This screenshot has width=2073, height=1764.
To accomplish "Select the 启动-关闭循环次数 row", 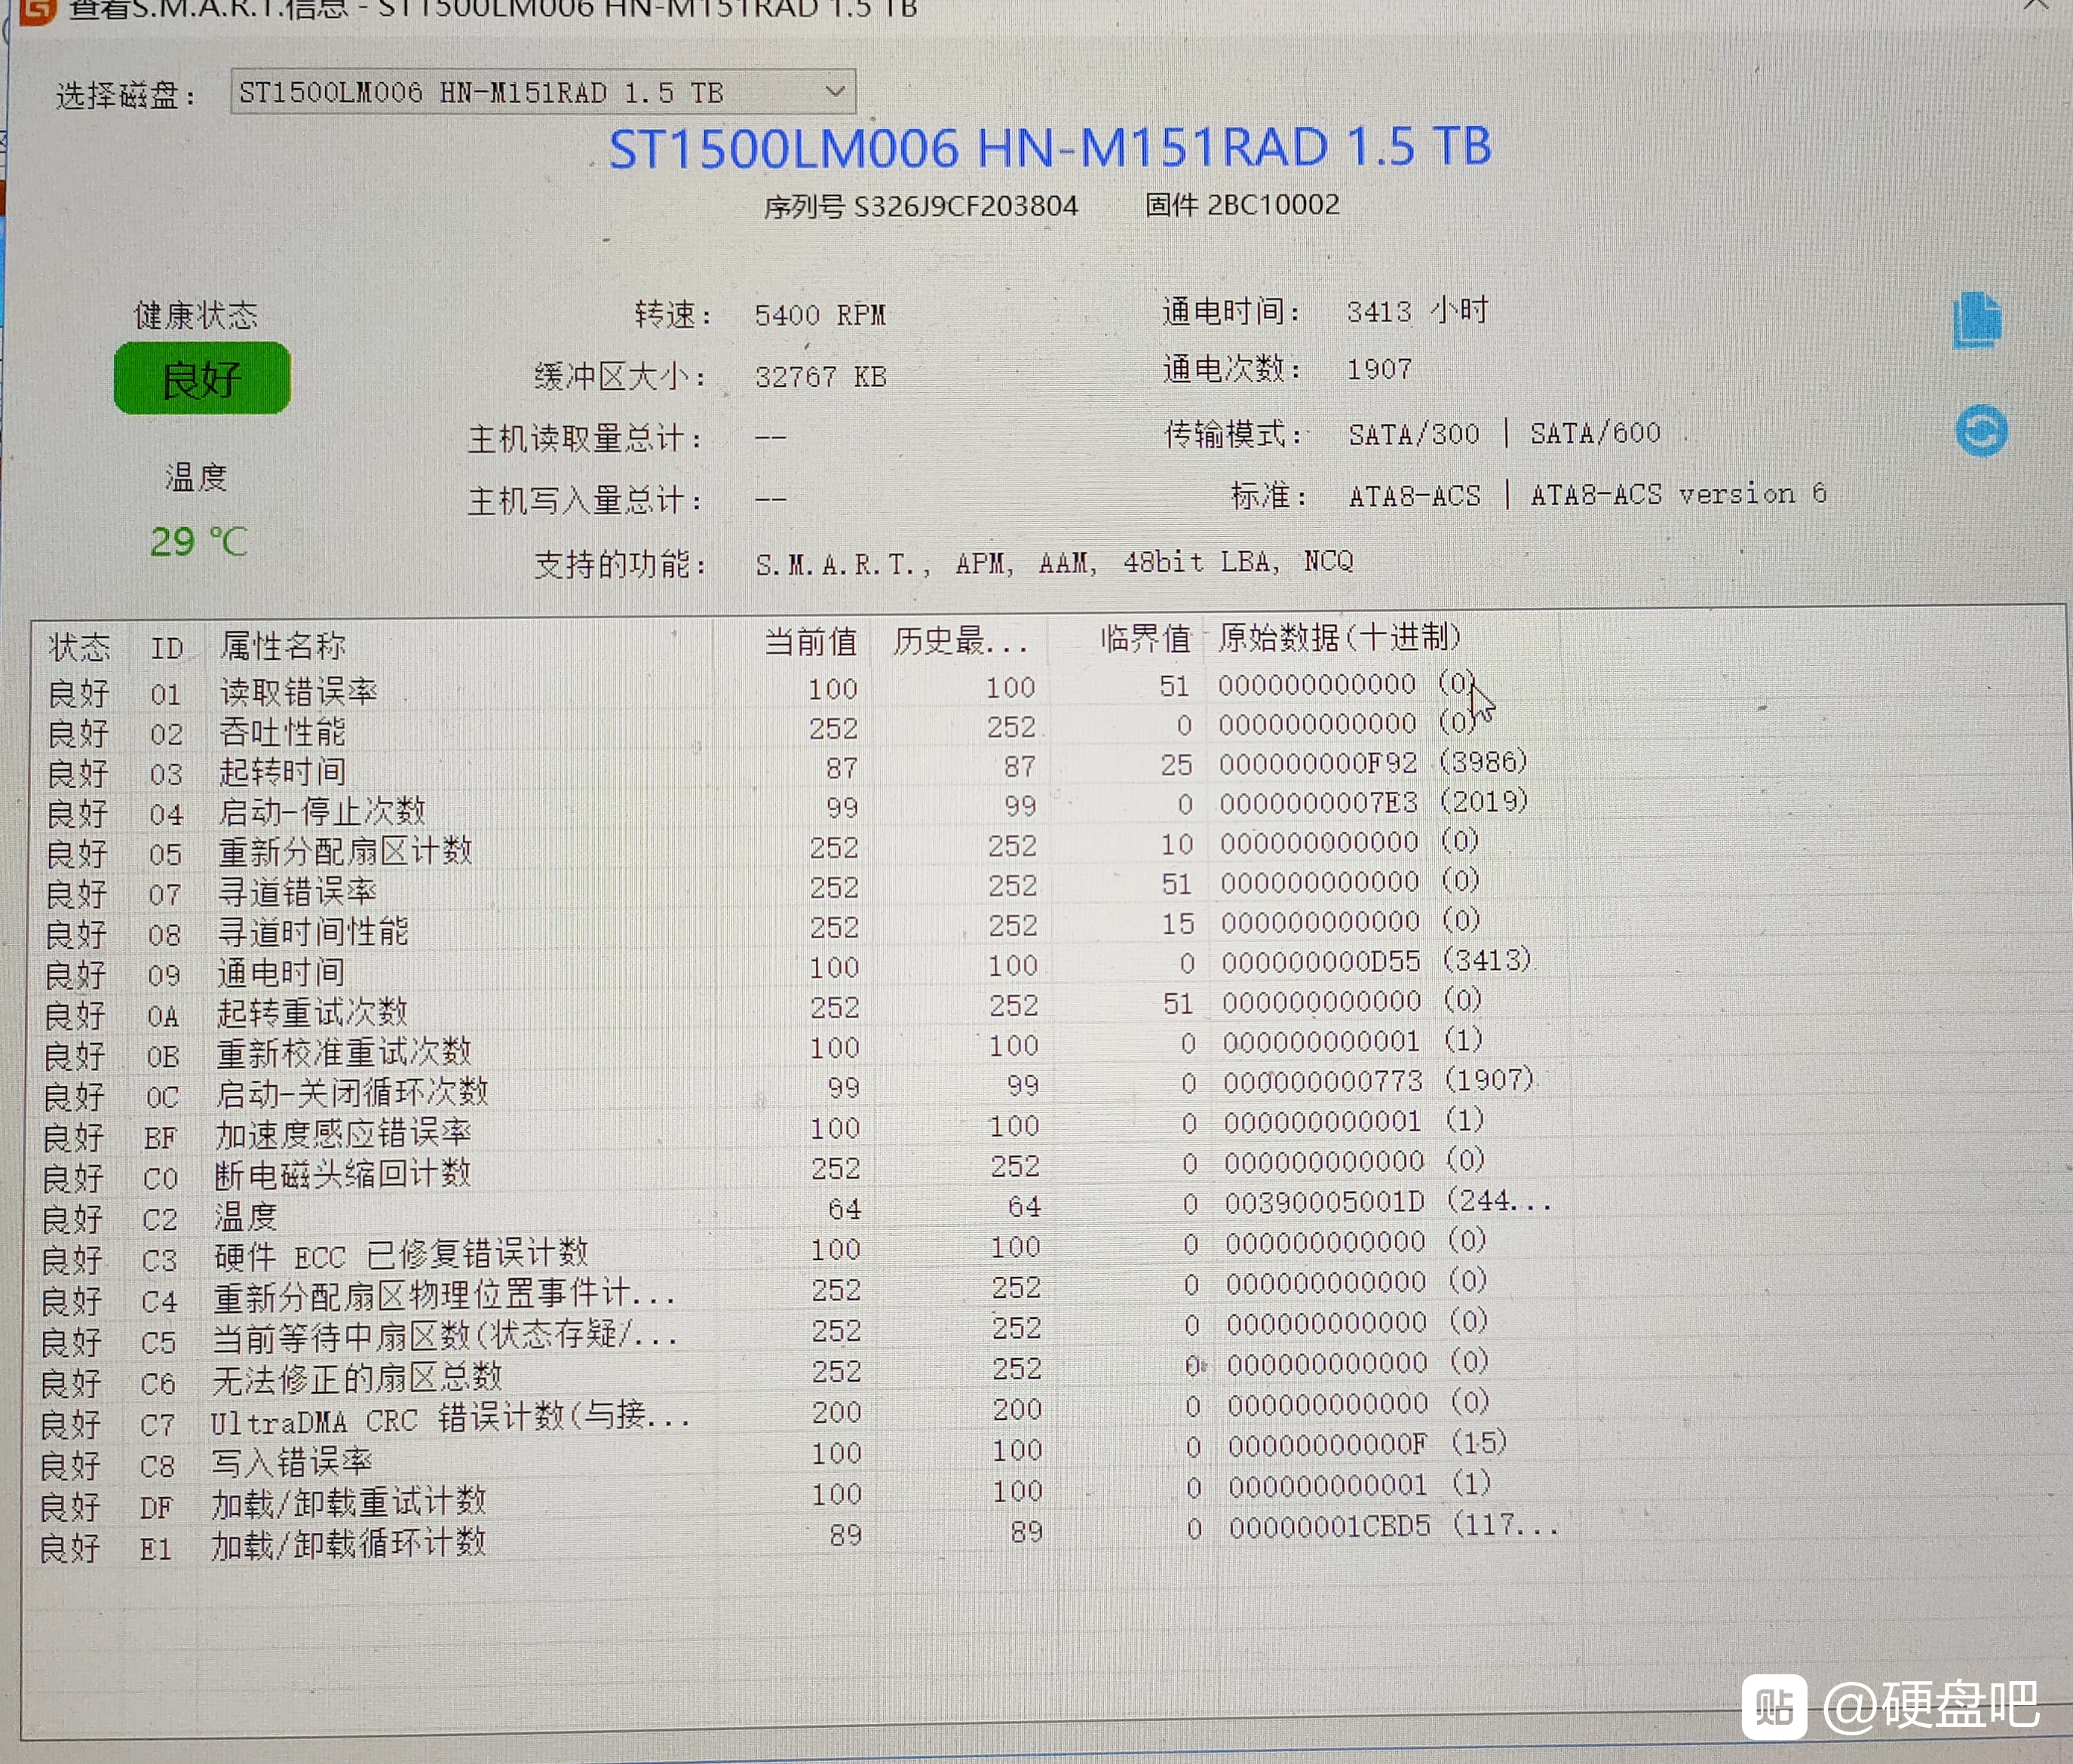I will 800,1089.
